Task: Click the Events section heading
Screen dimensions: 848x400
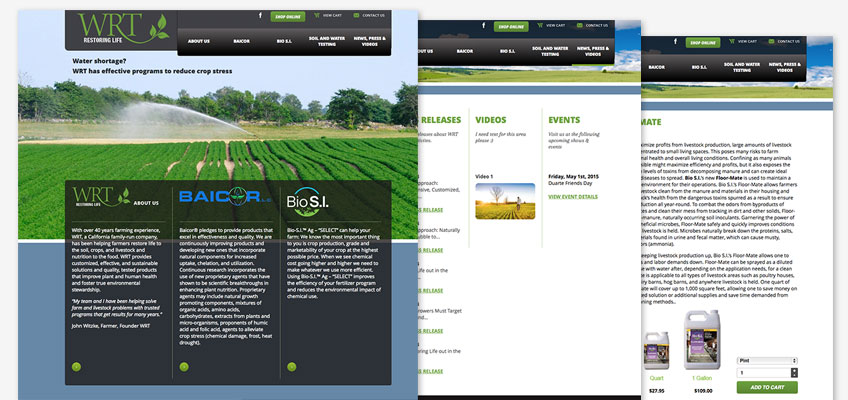Action: click(564, 120)
